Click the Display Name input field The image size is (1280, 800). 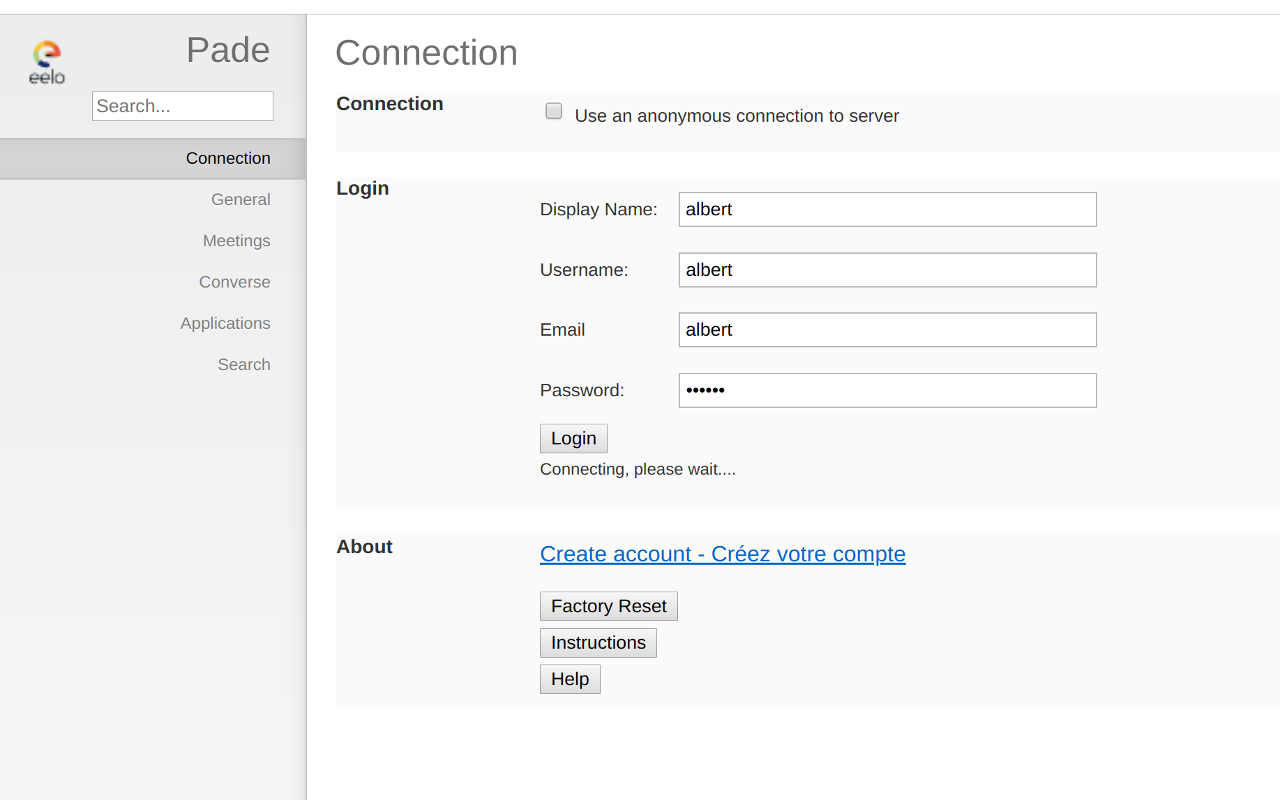(x=887, y=209)
